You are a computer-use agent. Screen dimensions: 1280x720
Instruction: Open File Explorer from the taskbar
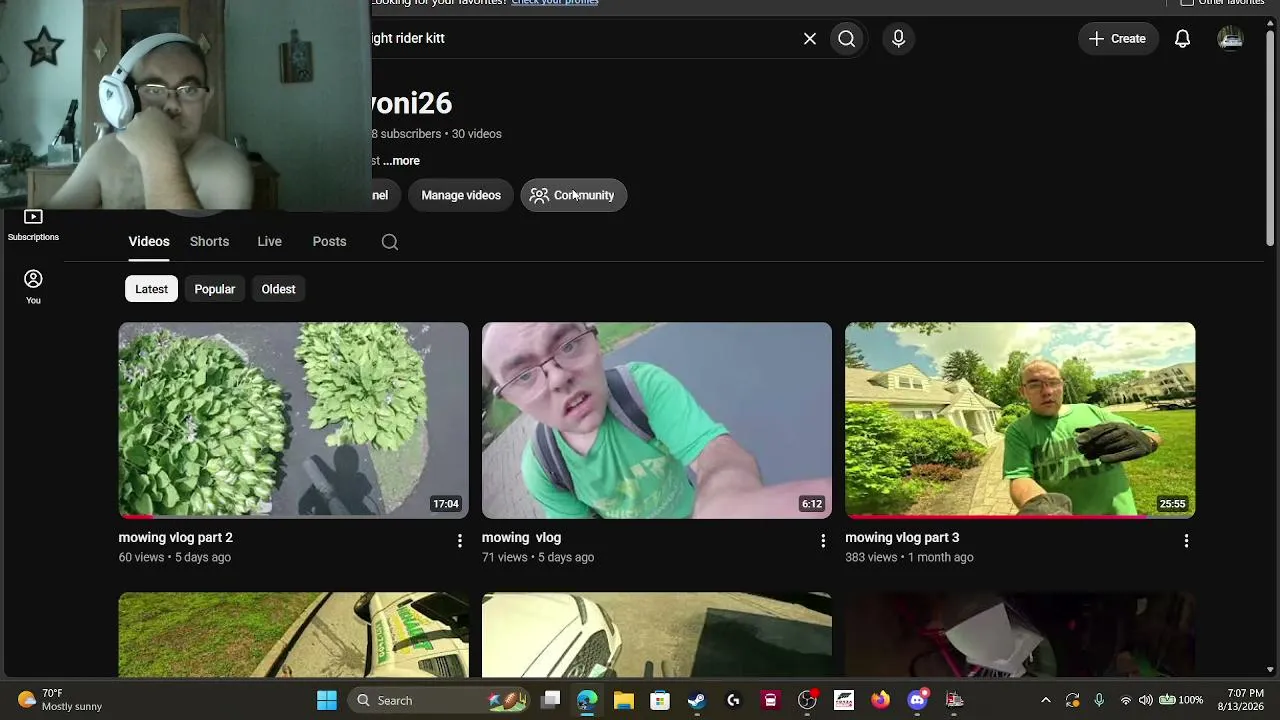point(624,701)
